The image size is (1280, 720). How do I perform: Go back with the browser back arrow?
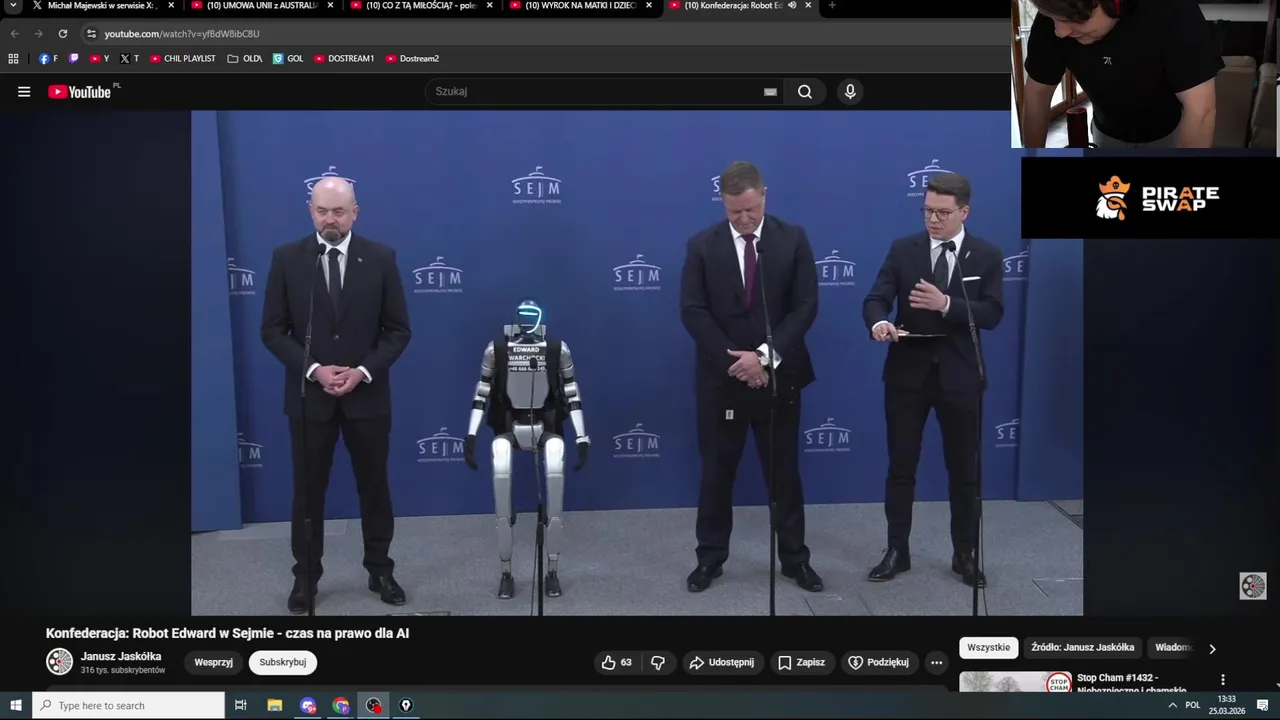pos(15,33)
